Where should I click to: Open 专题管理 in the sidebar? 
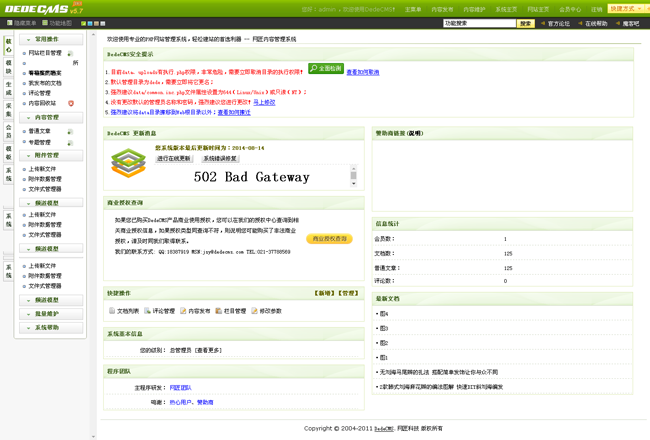pyautogui.click(x=39, y=142)
